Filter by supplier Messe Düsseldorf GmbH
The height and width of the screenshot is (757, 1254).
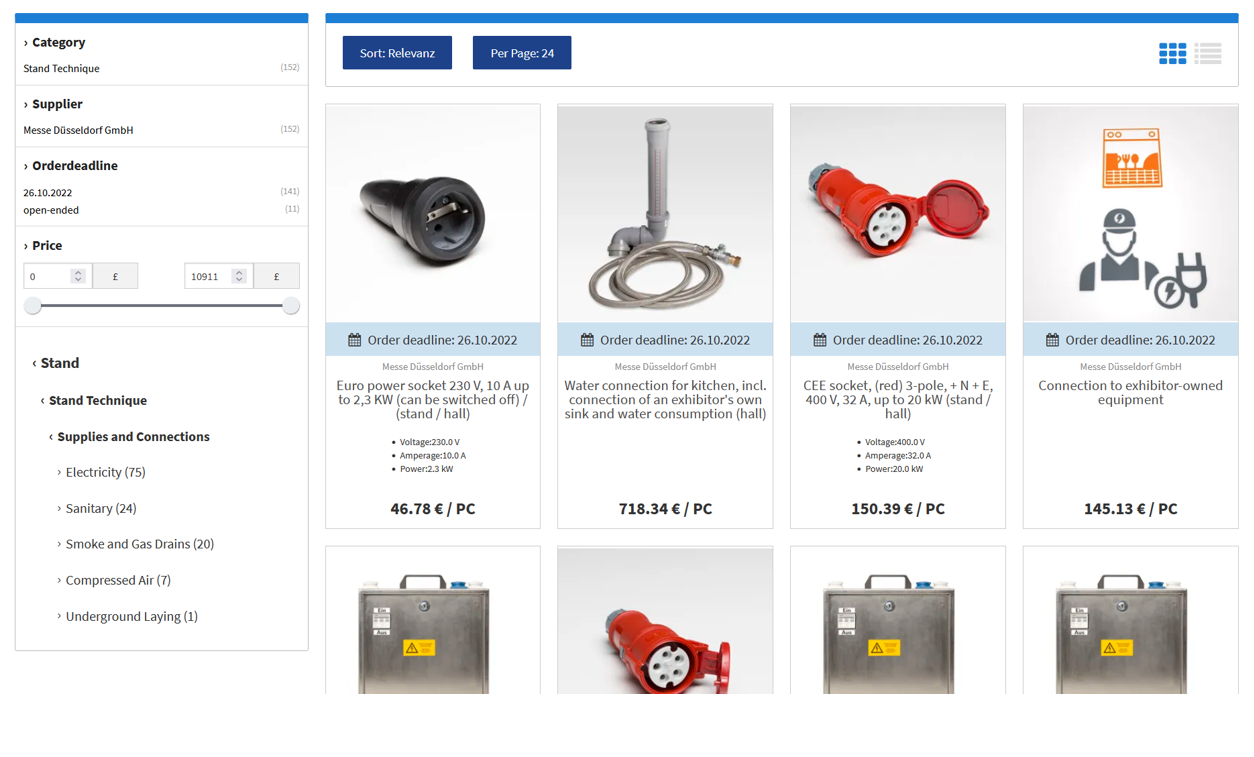tap(78, 130)
